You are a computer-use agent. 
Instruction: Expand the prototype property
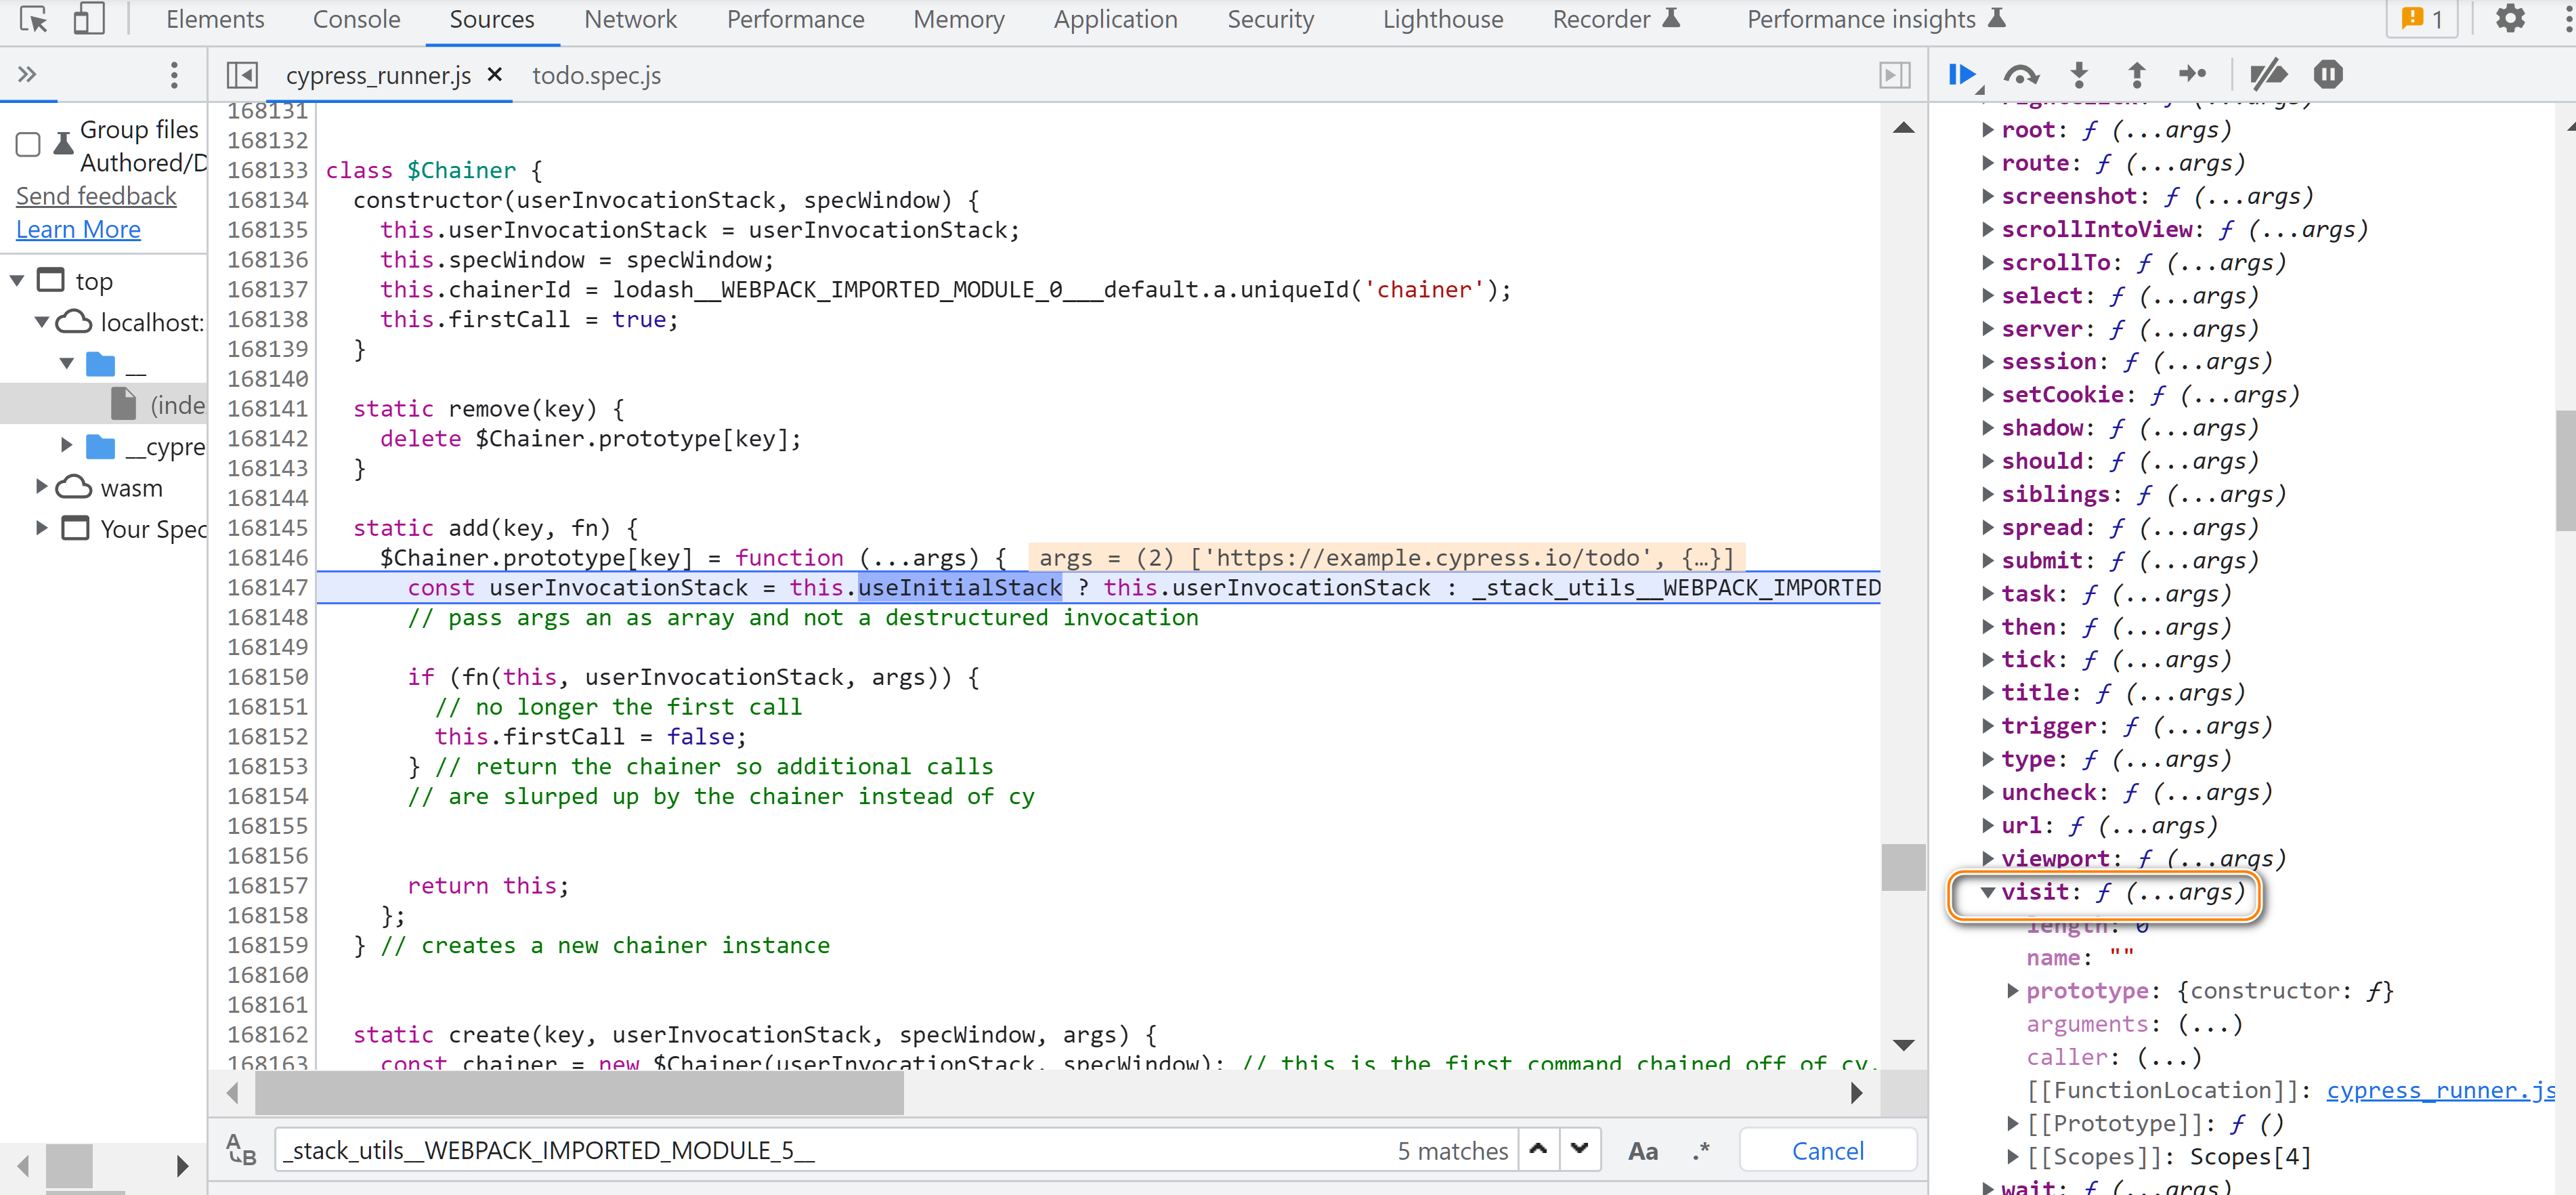[x=2013, y=991]
